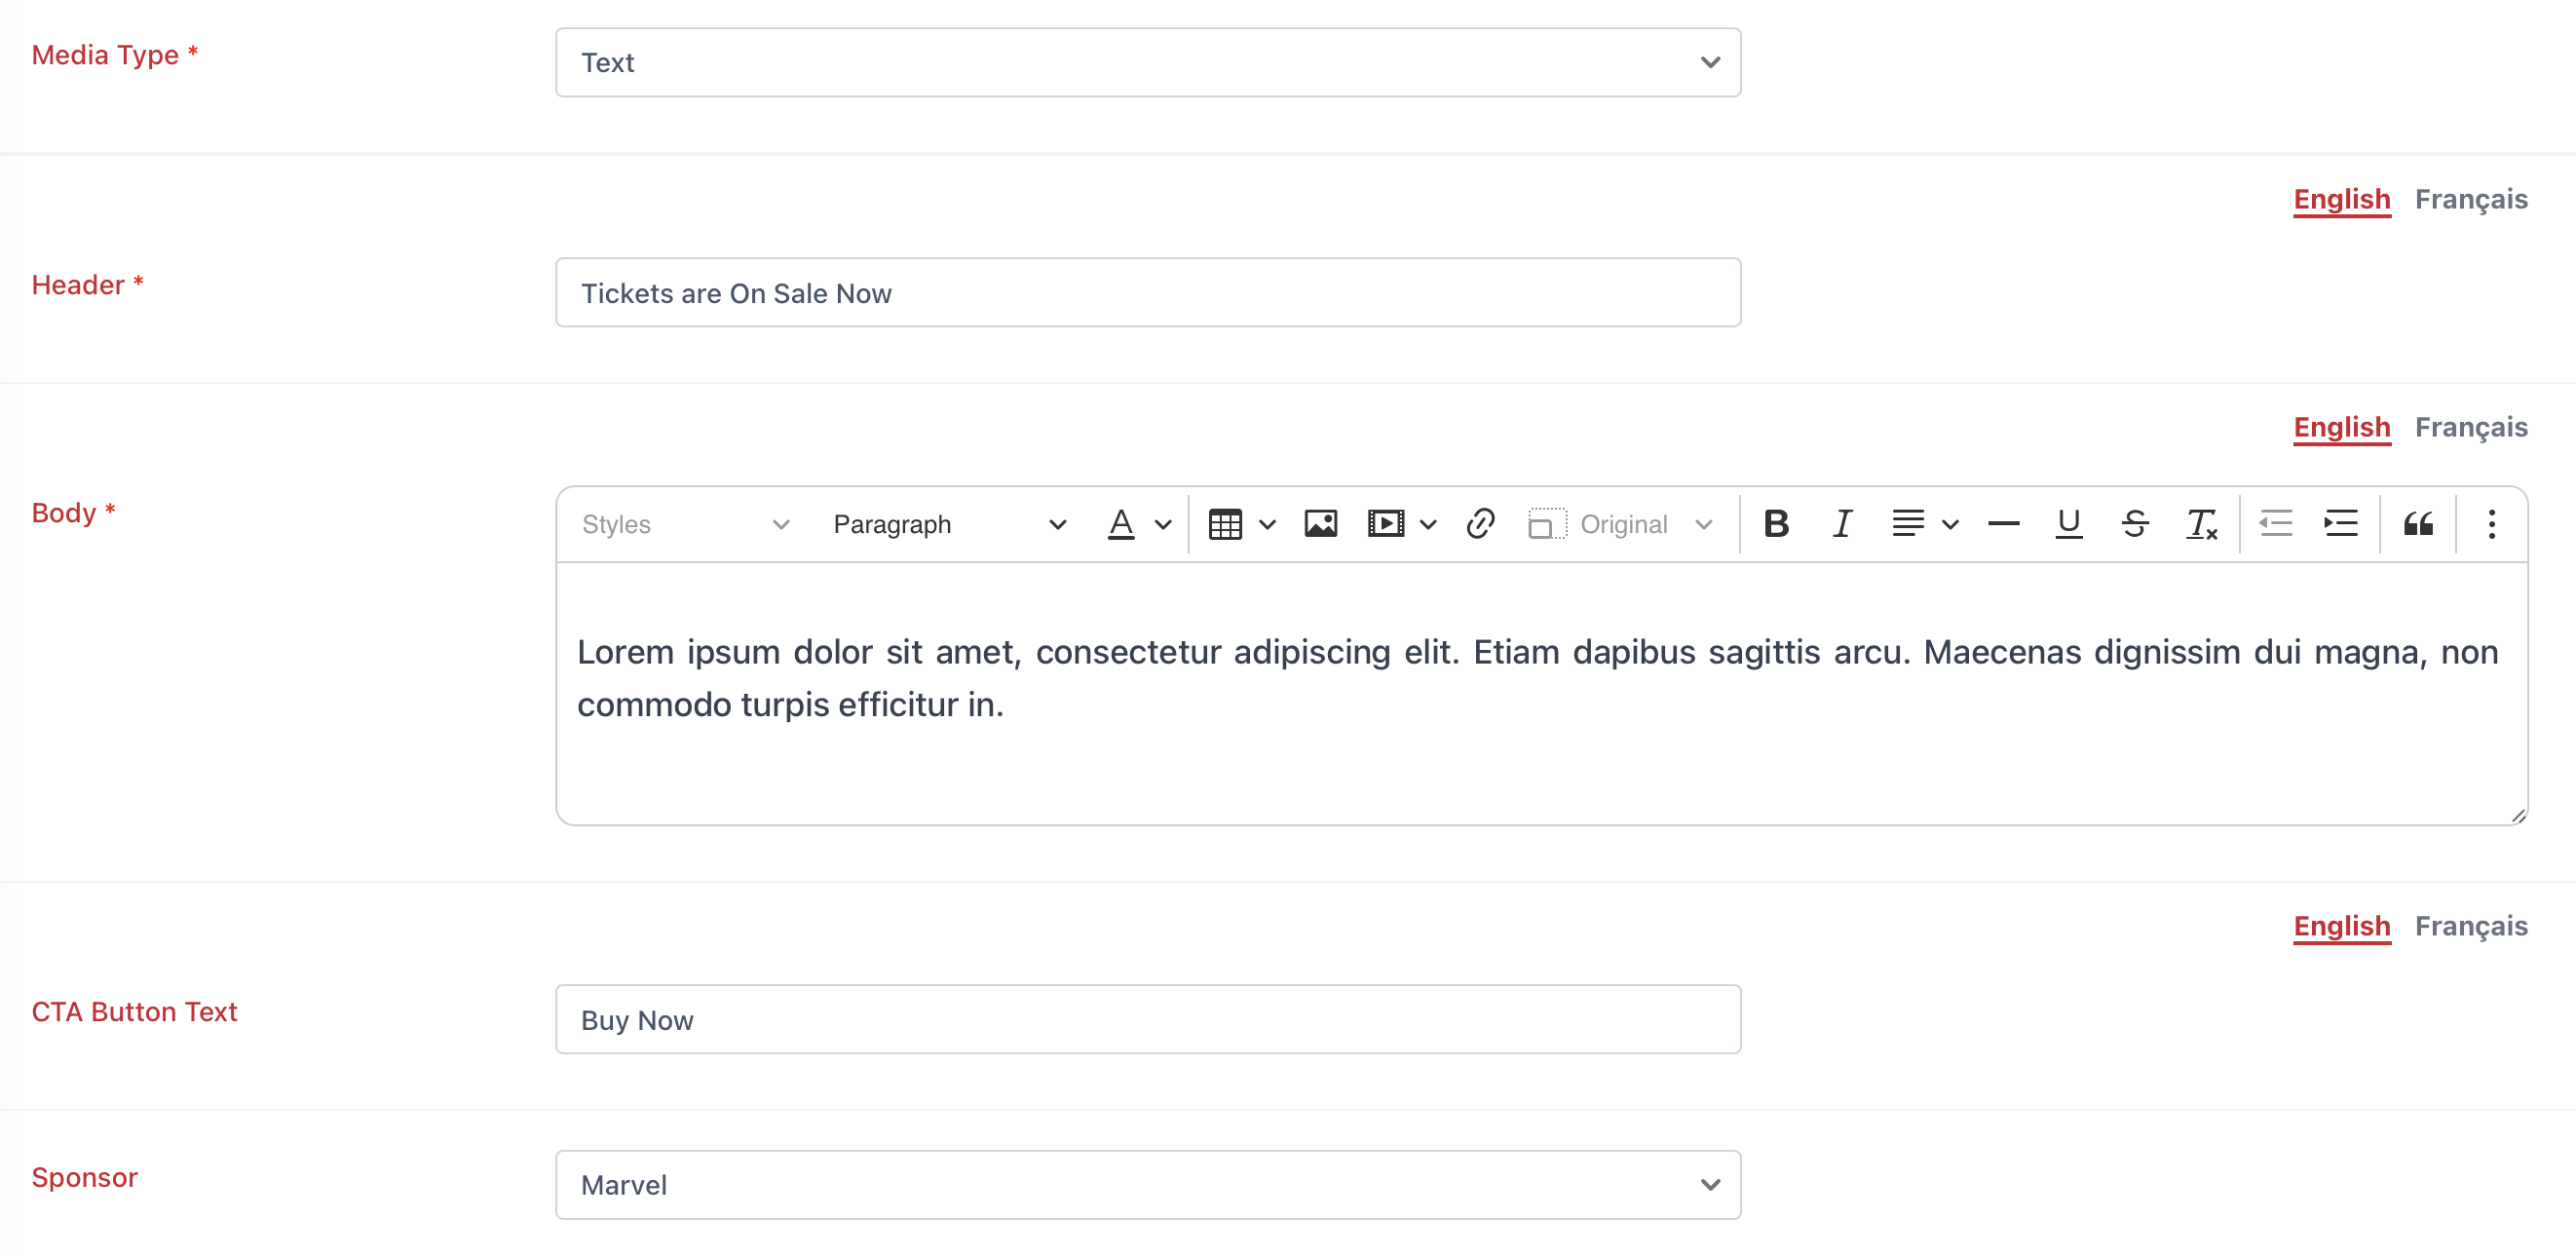Click the CTA Button Text input field

click(x=1148, y=1020)
